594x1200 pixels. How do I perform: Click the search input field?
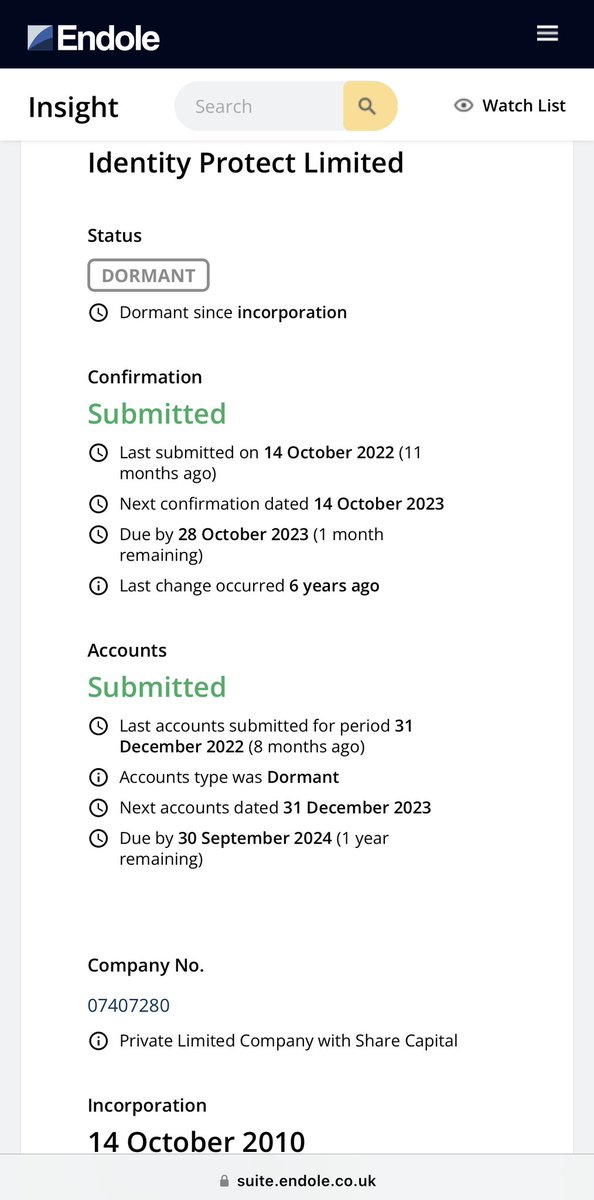pyautogui.click(x=259, y=106)
